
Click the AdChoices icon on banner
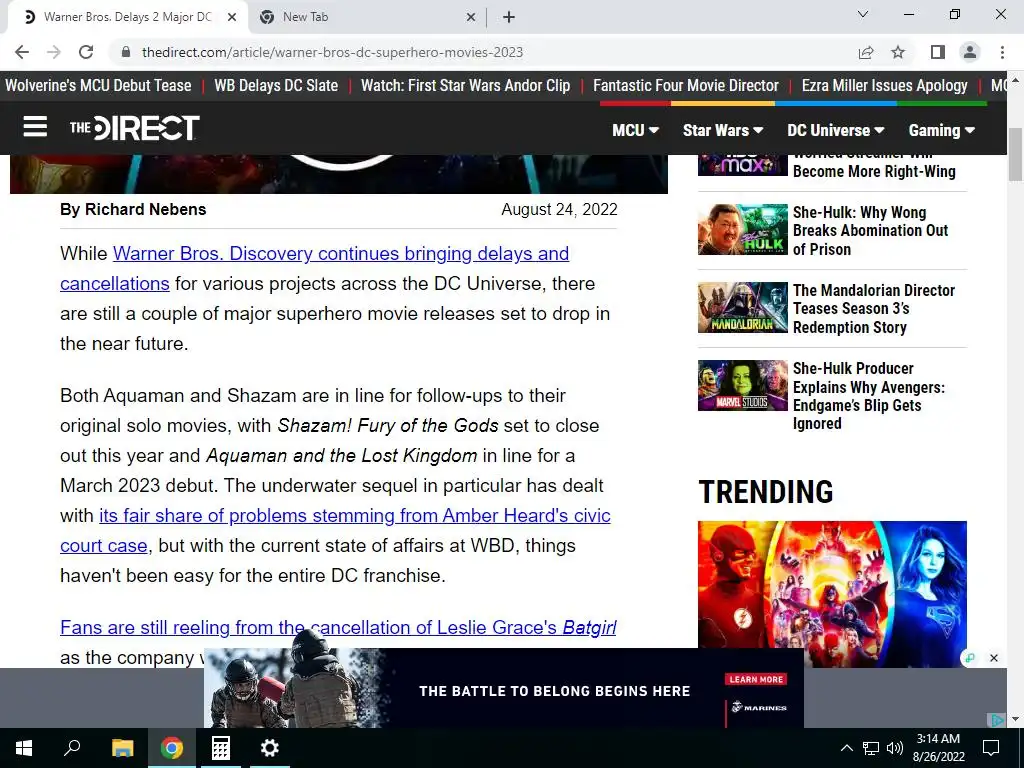click(997, 720)
